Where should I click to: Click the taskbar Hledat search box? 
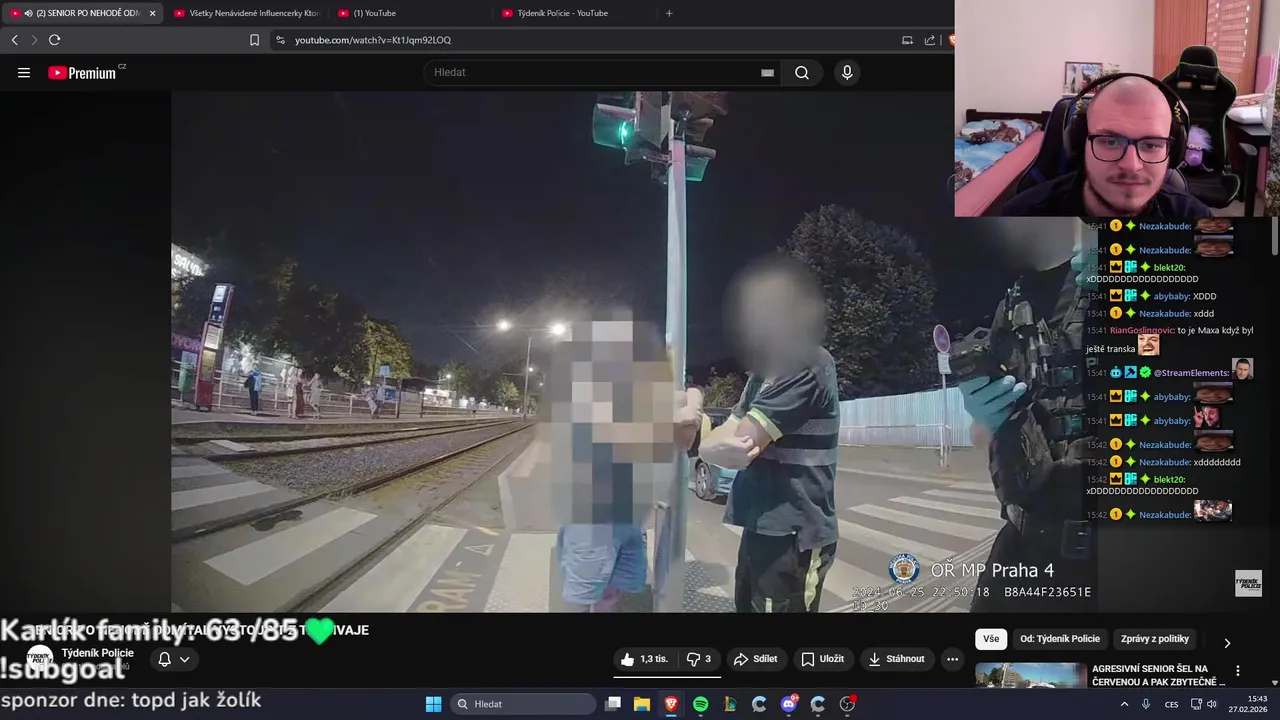523,704
